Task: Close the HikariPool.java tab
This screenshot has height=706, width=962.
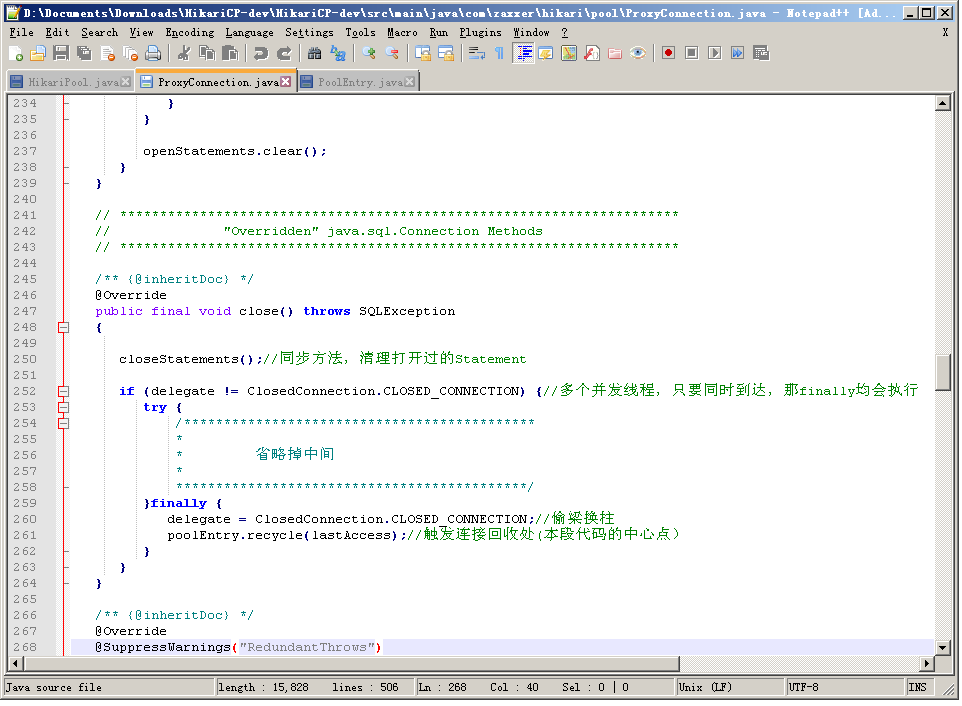Action: 126,82
